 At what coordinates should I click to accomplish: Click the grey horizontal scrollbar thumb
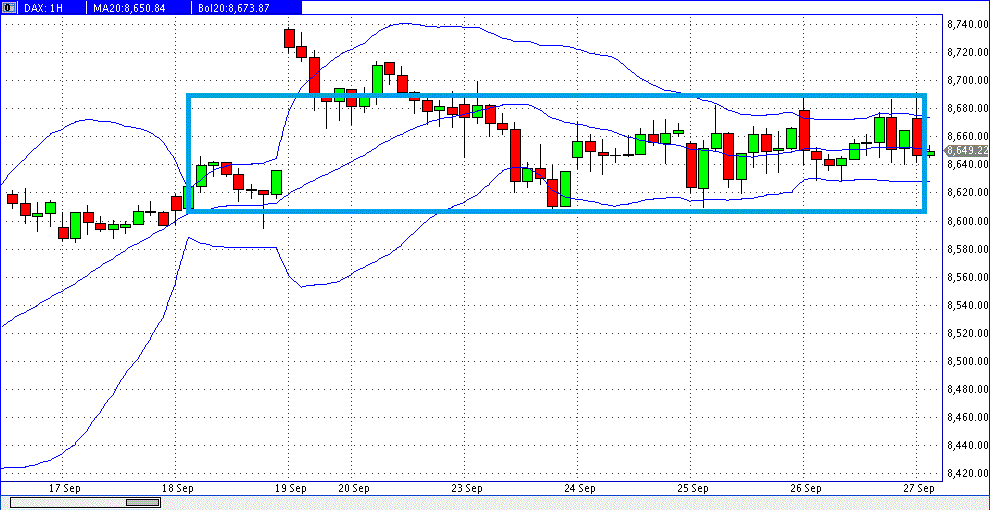pos(143,502)
